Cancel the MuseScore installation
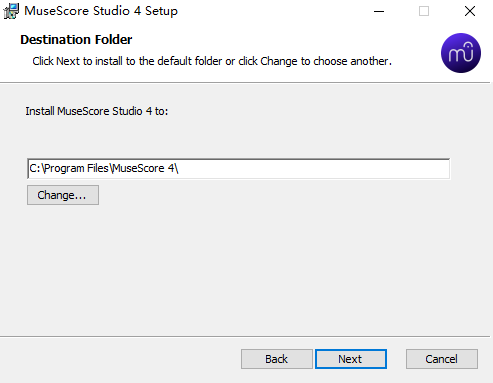Viewport: 493px width, 383px height. pyautogui.click(x=442, y=359)
